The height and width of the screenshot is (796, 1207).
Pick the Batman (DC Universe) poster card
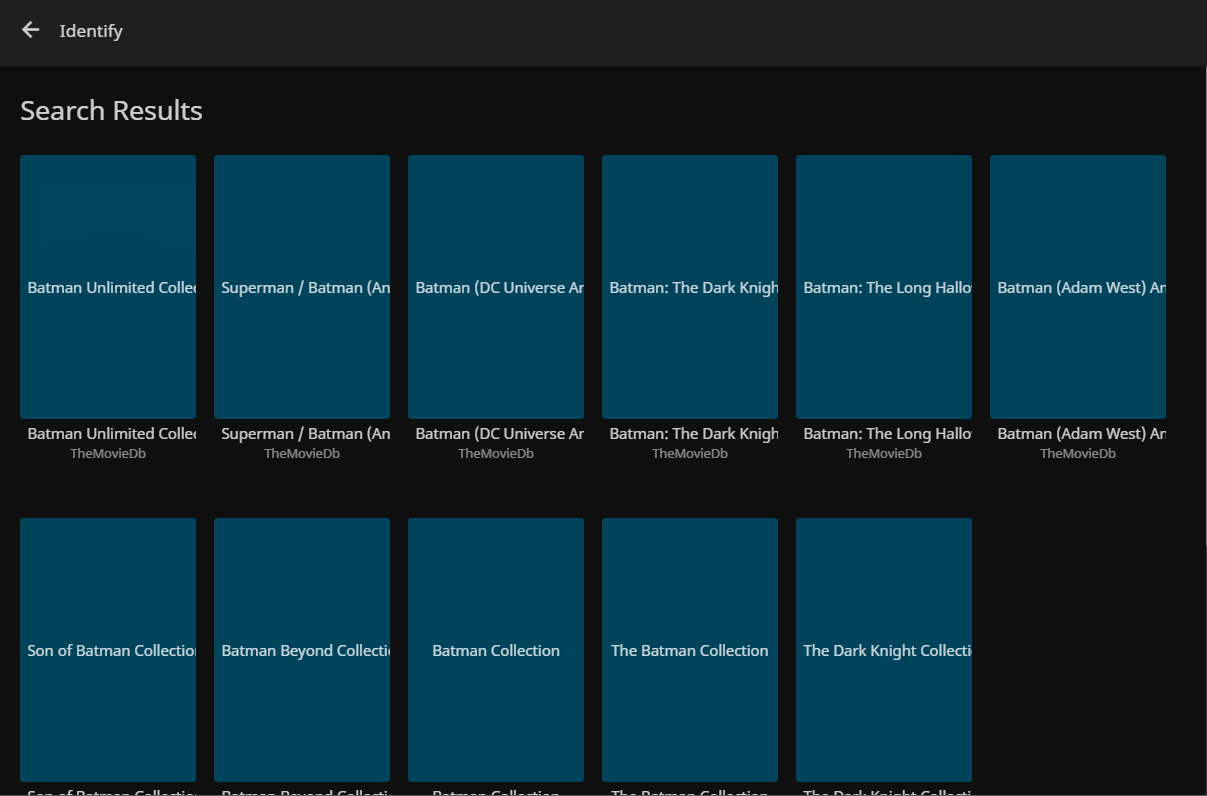(496, 286)
